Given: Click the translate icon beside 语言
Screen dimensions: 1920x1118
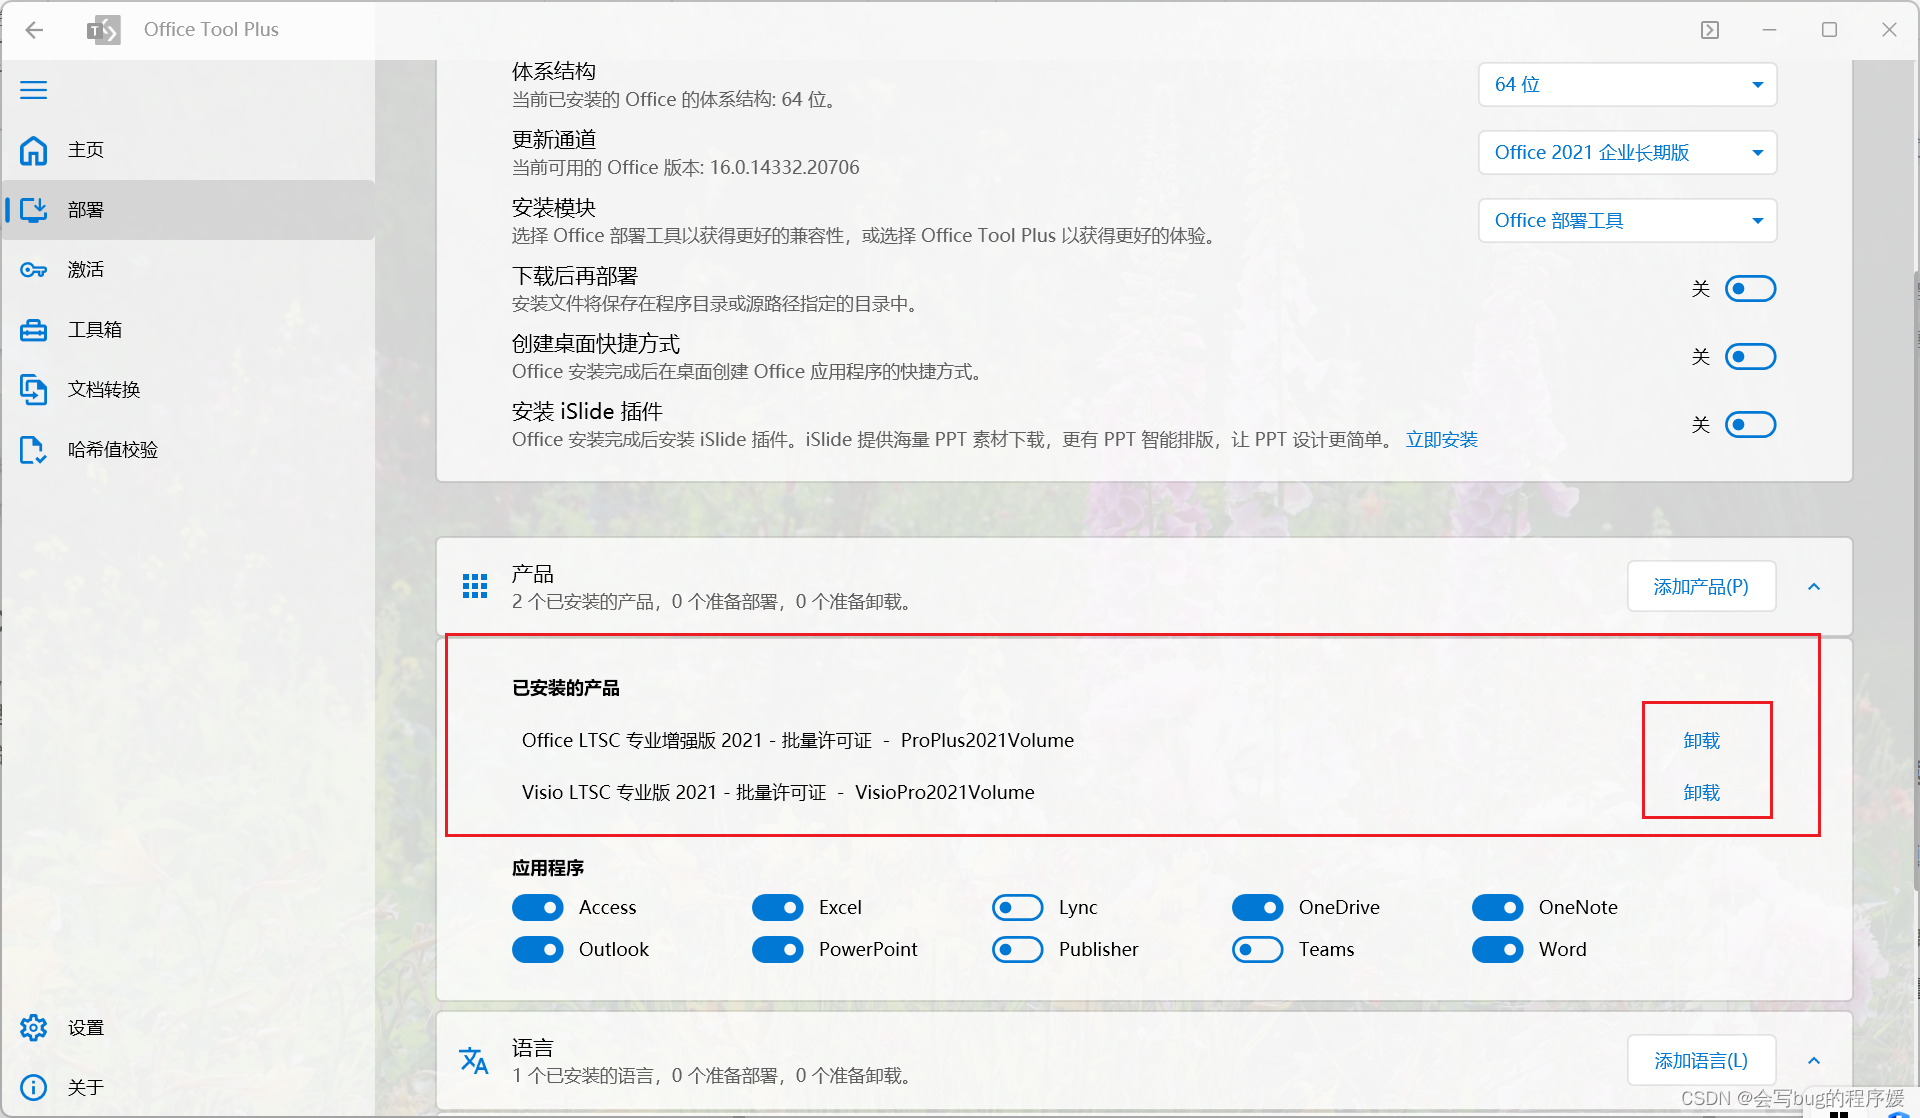Looking at the screenshot, I should [x=474, y=1060].
